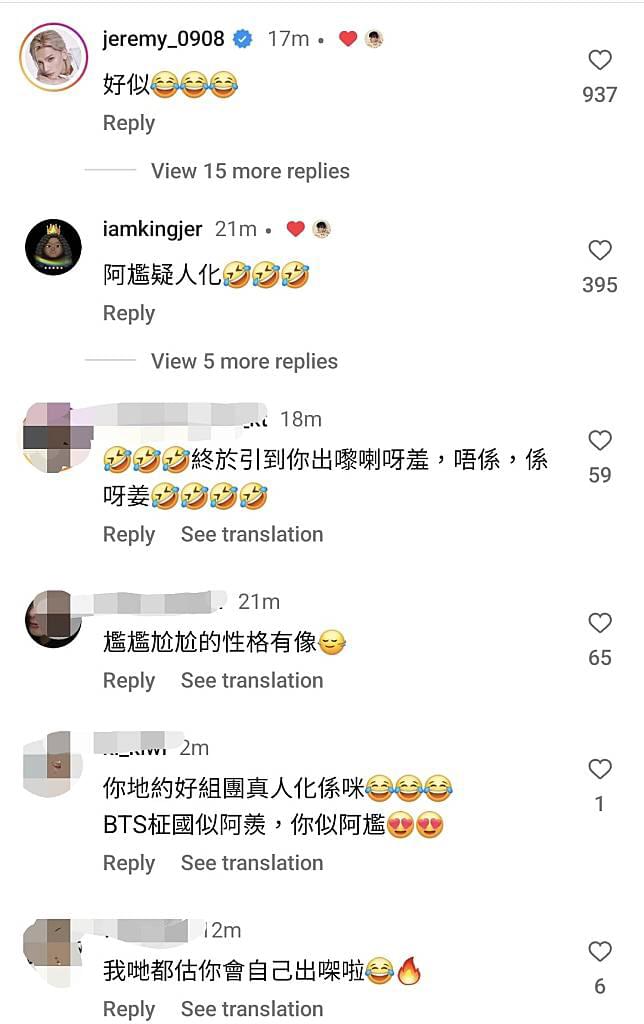Image resolution: width=644 pixels, height=1024 pixels.
Task: See translation of the 18m comment
Action: [252, 534]
